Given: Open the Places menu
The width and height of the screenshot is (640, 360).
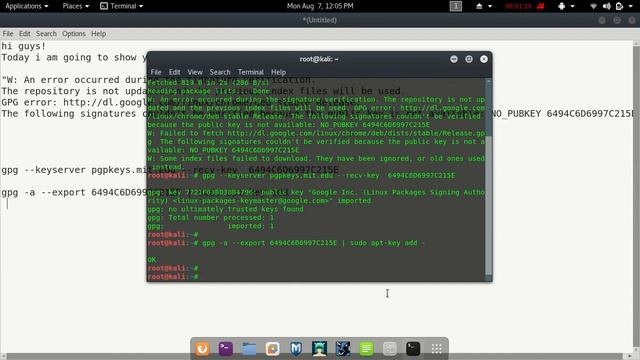Looking at the screenshot, I should 76,6.
